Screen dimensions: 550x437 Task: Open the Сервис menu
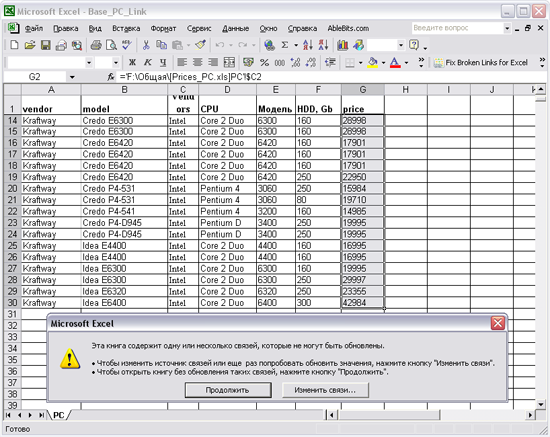click(x=199, y=28)
